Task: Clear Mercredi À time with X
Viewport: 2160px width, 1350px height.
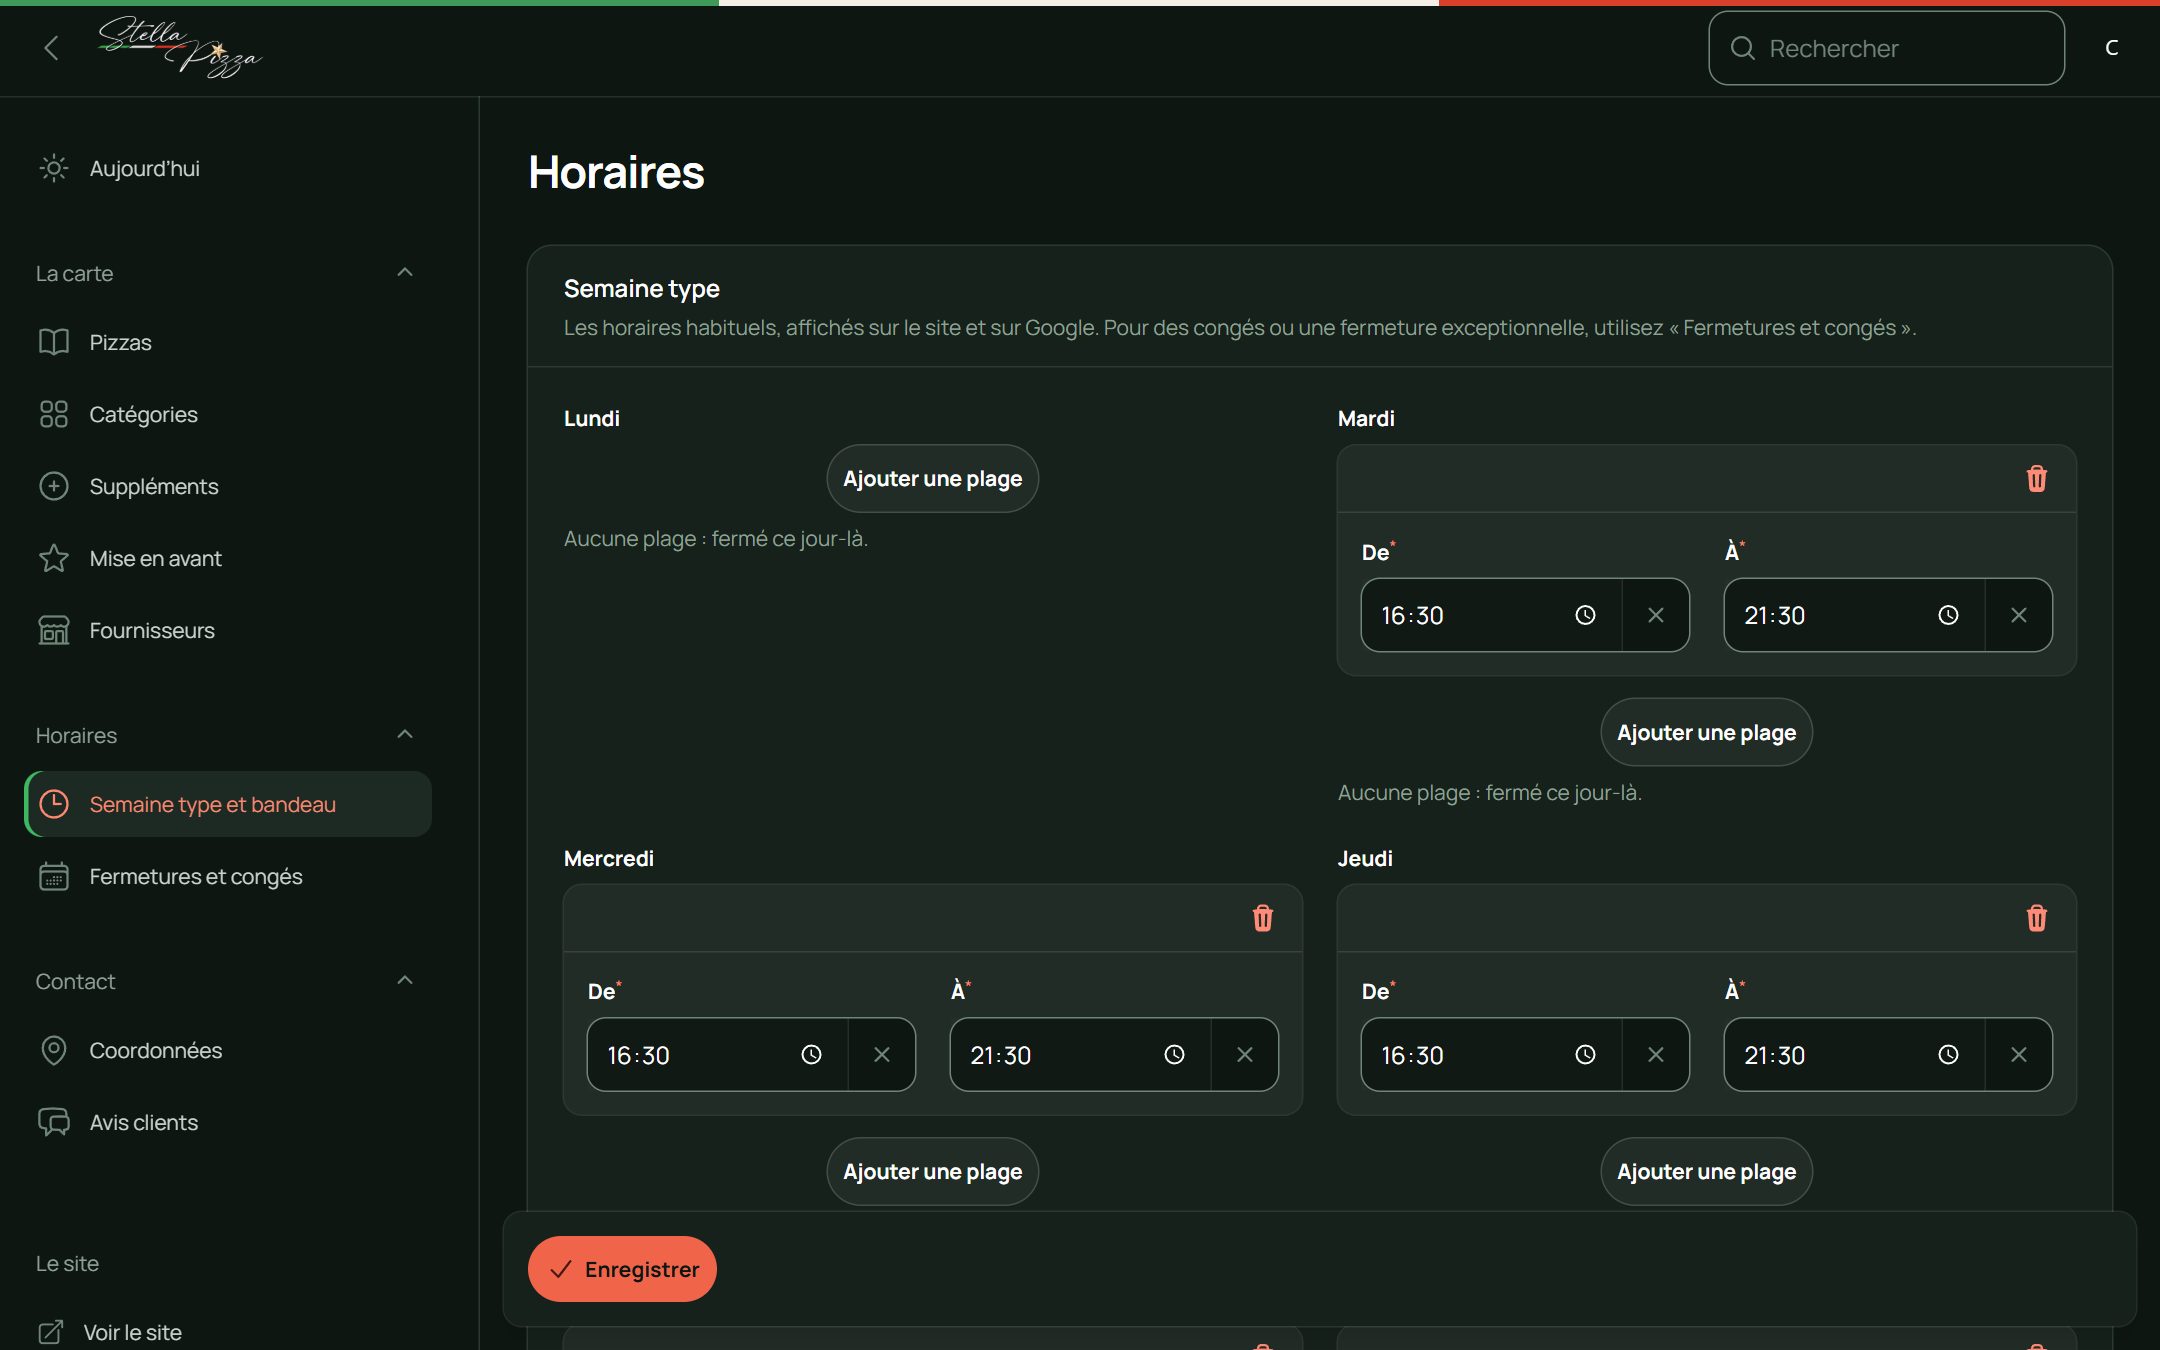Action: pyautogui.click(x=1244, y=1054)
